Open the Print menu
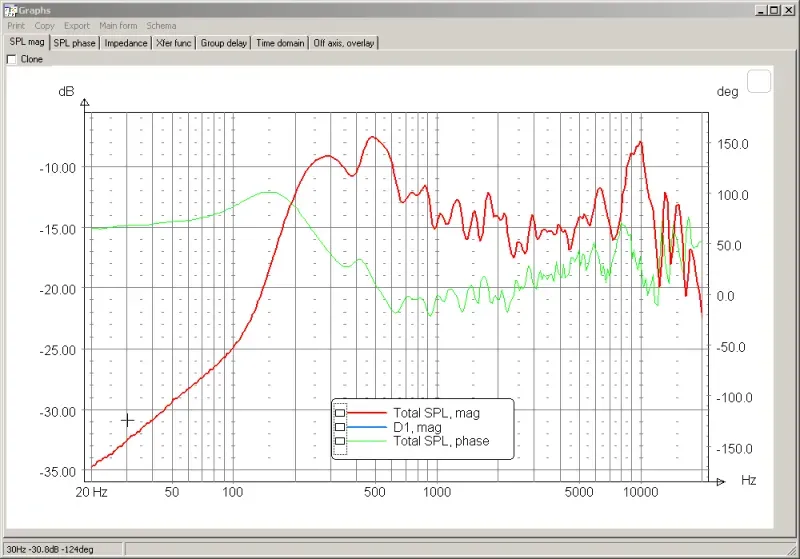Screen dimensions: 800x559 [x=16, y=26]
